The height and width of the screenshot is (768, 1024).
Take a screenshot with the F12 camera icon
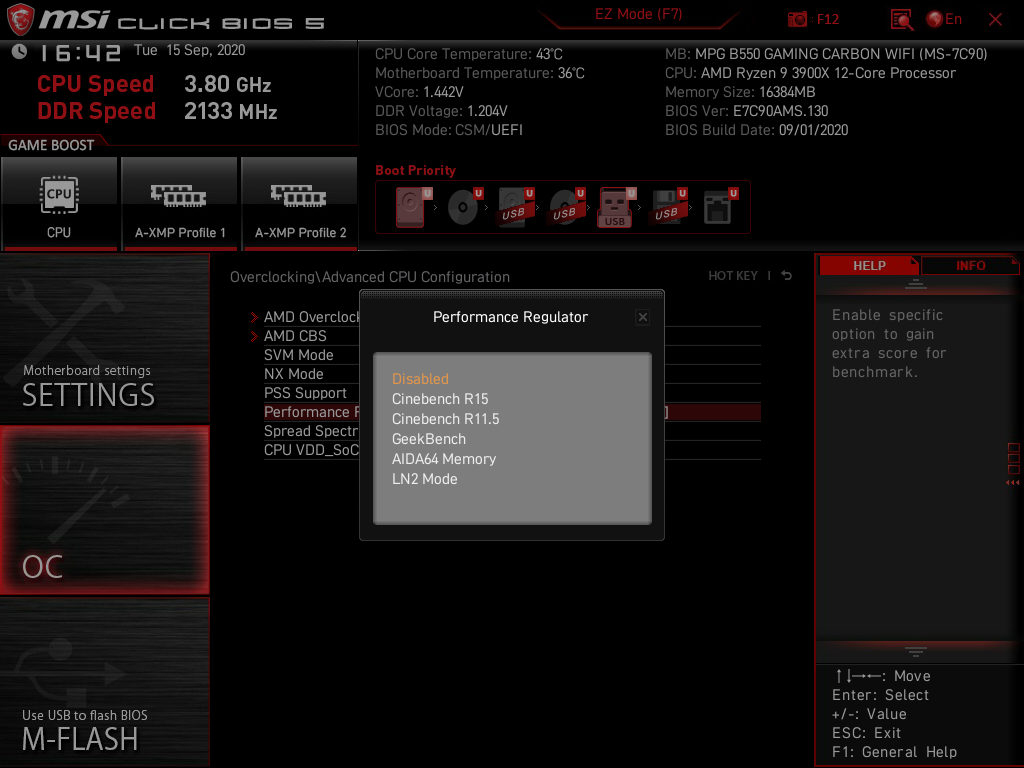pos(797,20)
